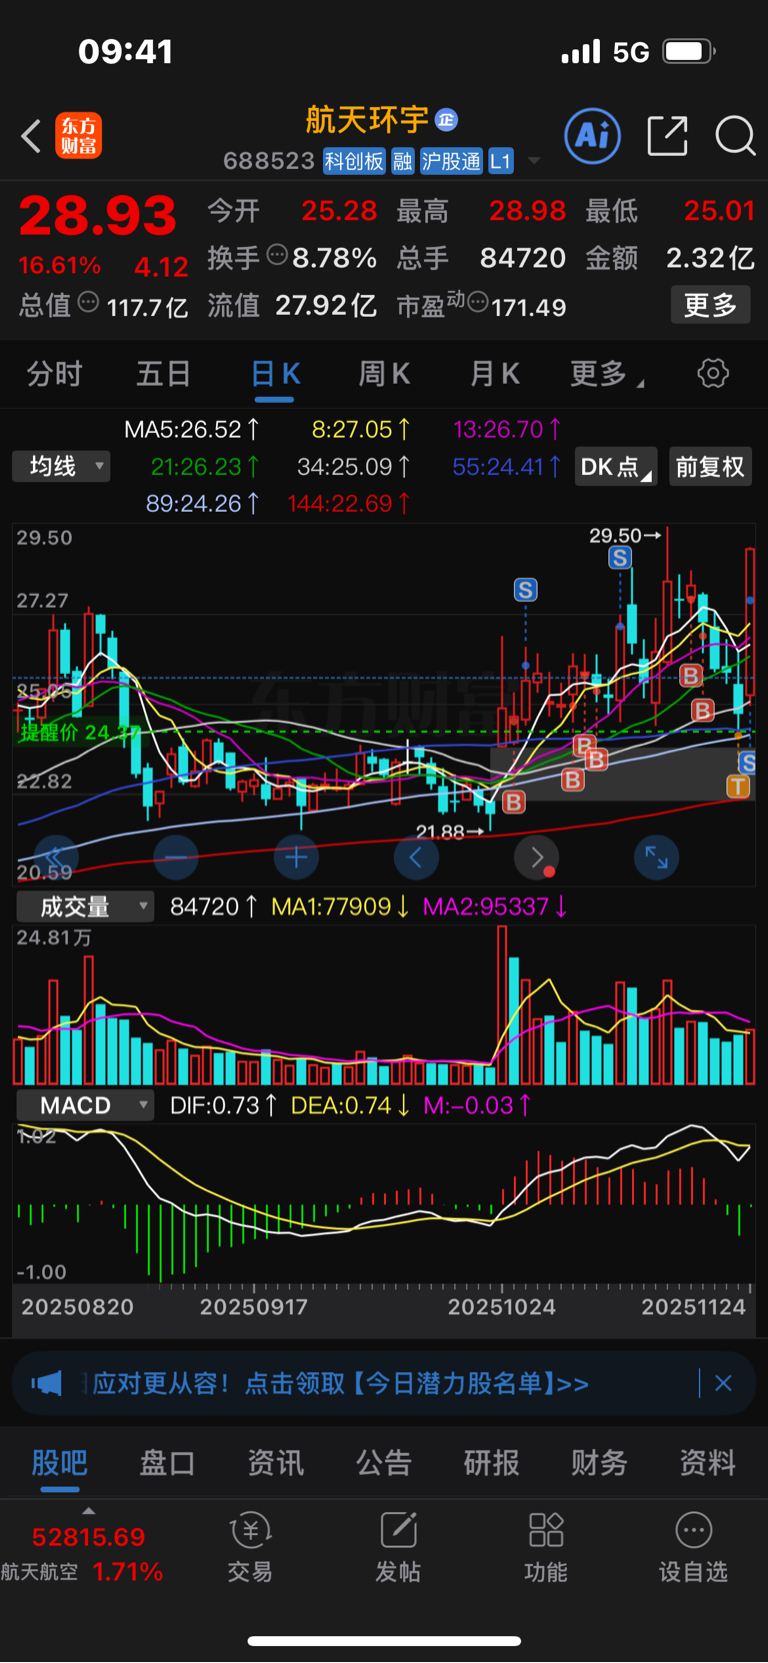The height and width of the screenshot is (1663, 768).
Task: Select the 日K chart tab
Action: (275, 374)
